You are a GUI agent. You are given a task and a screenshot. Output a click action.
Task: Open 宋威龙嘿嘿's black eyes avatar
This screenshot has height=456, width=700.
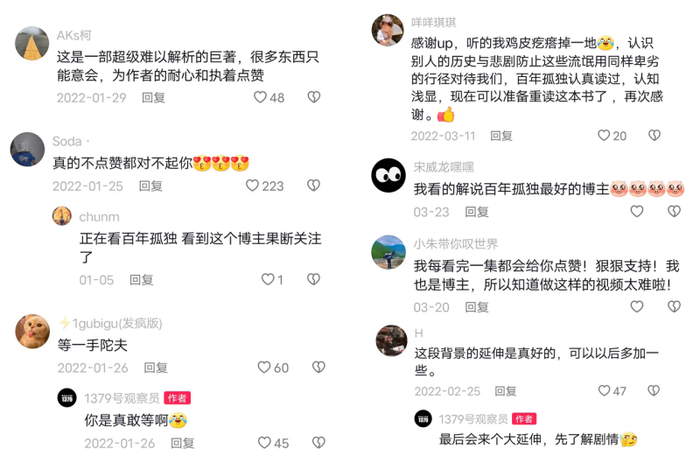tap(388, 175)
